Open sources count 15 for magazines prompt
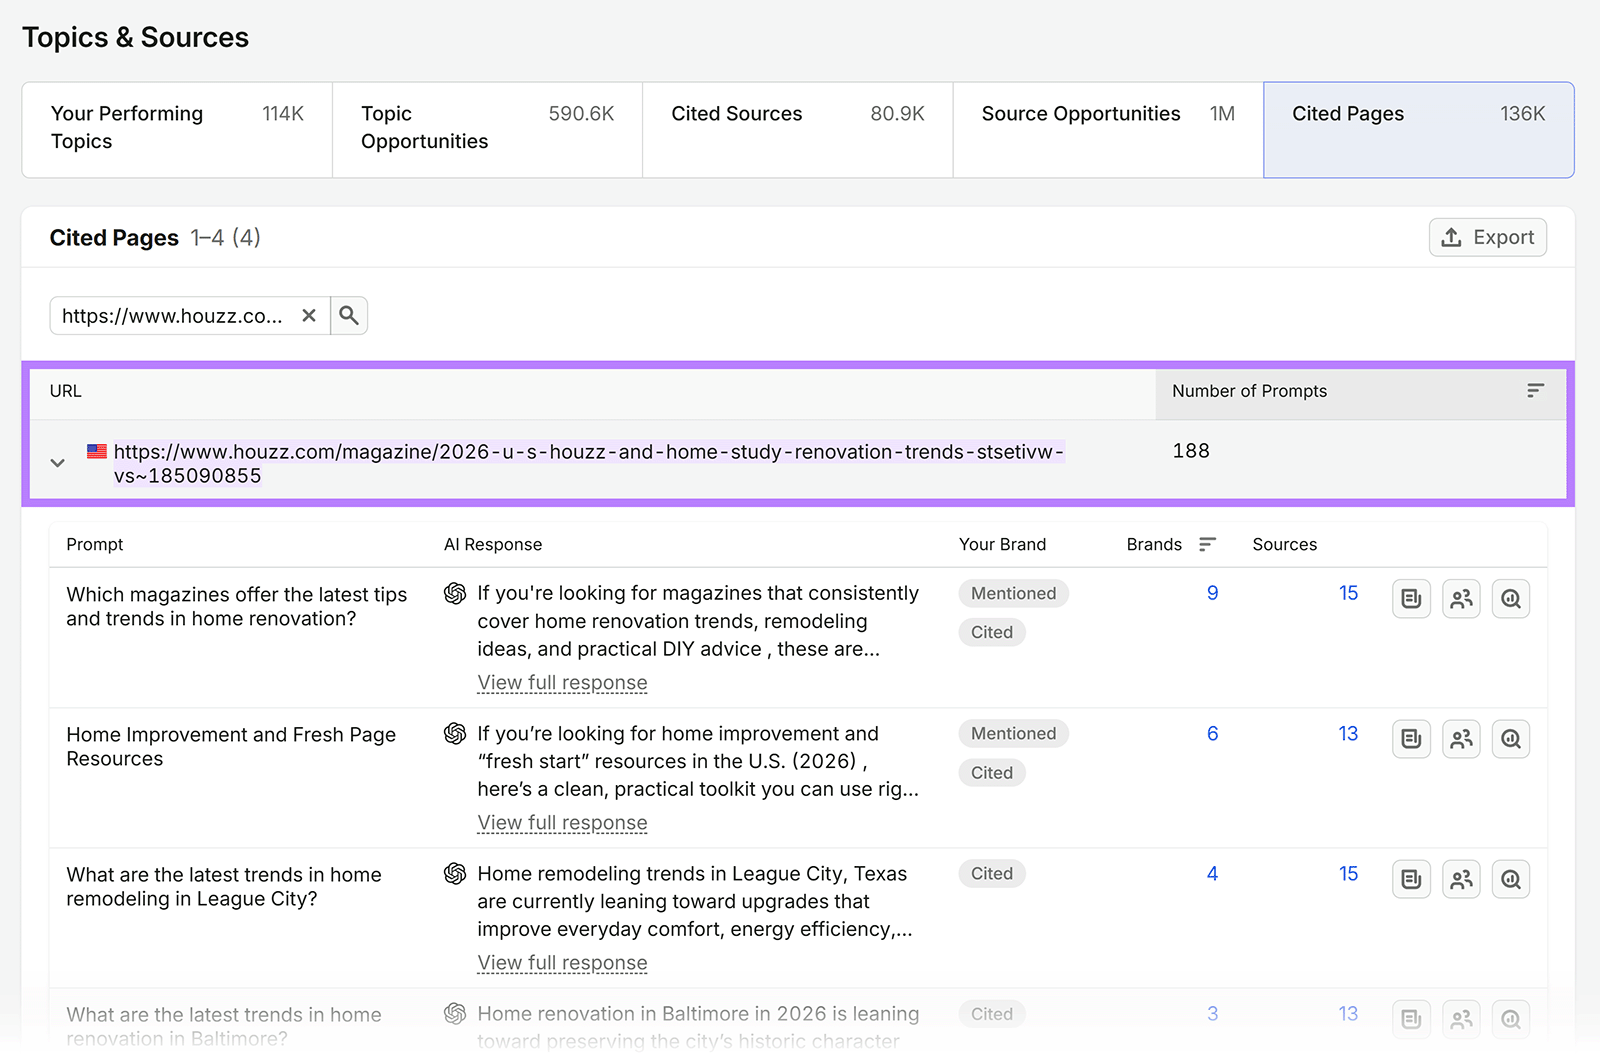 [x=1348, y=593]
